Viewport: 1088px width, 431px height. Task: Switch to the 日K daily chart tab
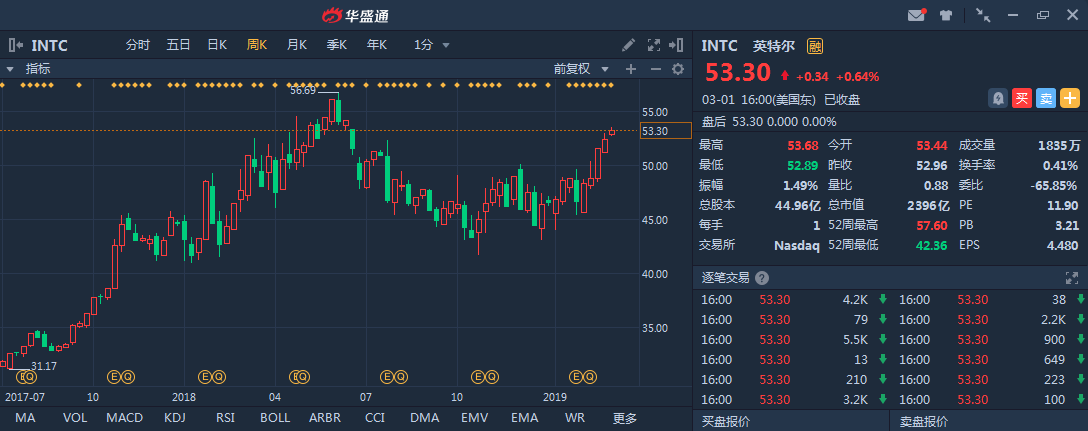tap(217, 45)
